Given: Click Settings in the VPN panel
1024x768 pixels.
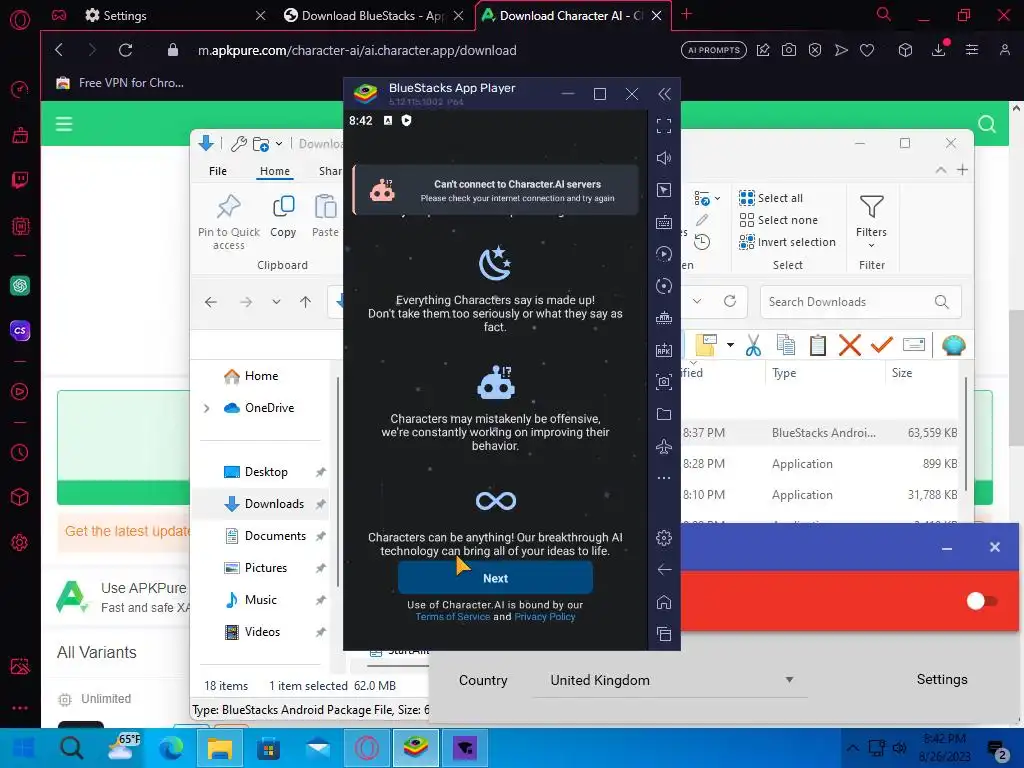Looking at the screenshot, I should coord(942,679).
